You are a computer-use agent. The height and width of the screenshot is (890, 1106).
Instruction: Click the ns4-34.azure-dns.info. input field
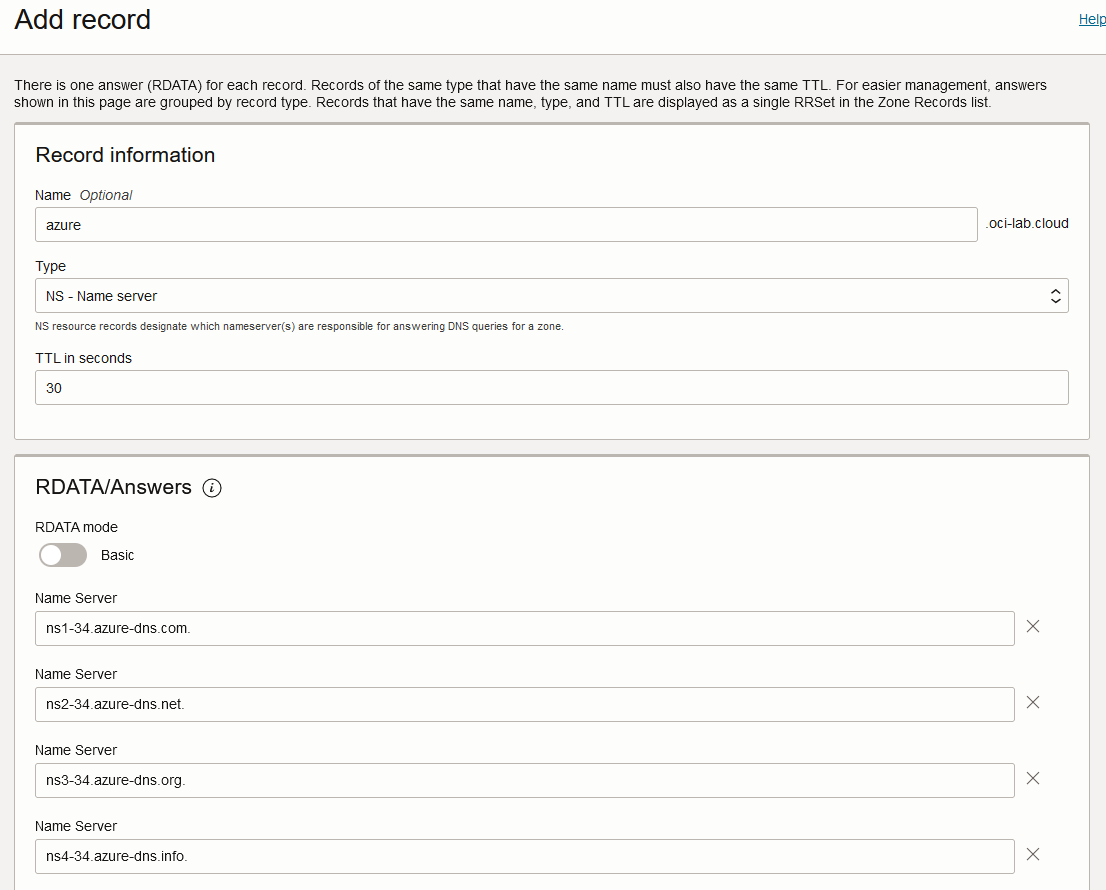tap(524, 857)
